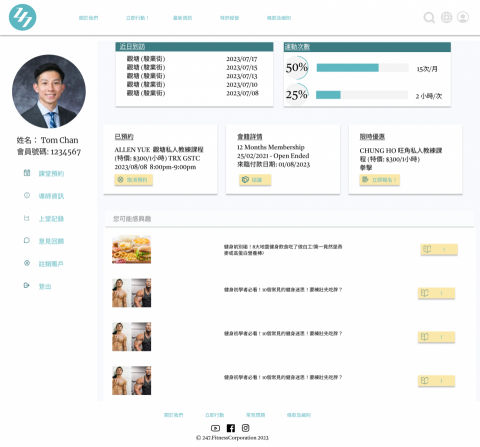
Task: Click the 意見回饋 speech bubble icon
Action: (x=27, y=240)
